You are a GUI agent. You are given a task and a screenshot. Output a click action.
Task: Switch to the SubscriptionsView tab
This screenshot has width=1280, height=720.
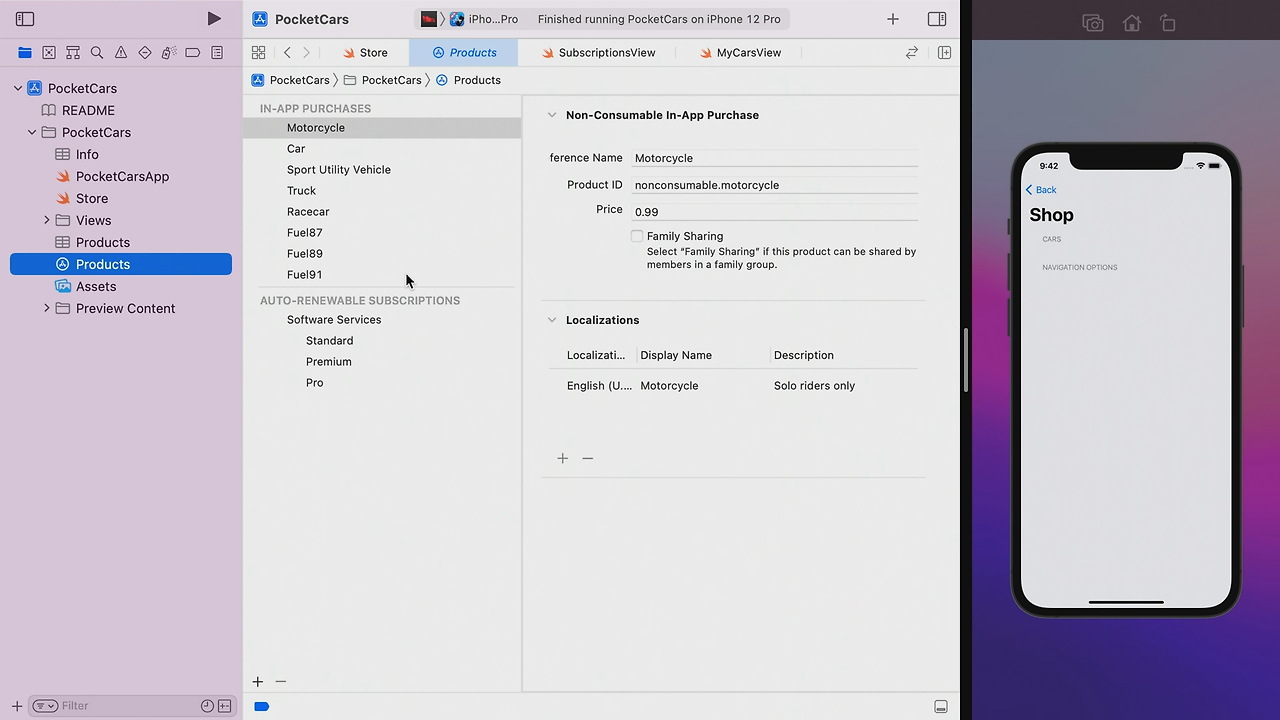click(x=599, y=52)
